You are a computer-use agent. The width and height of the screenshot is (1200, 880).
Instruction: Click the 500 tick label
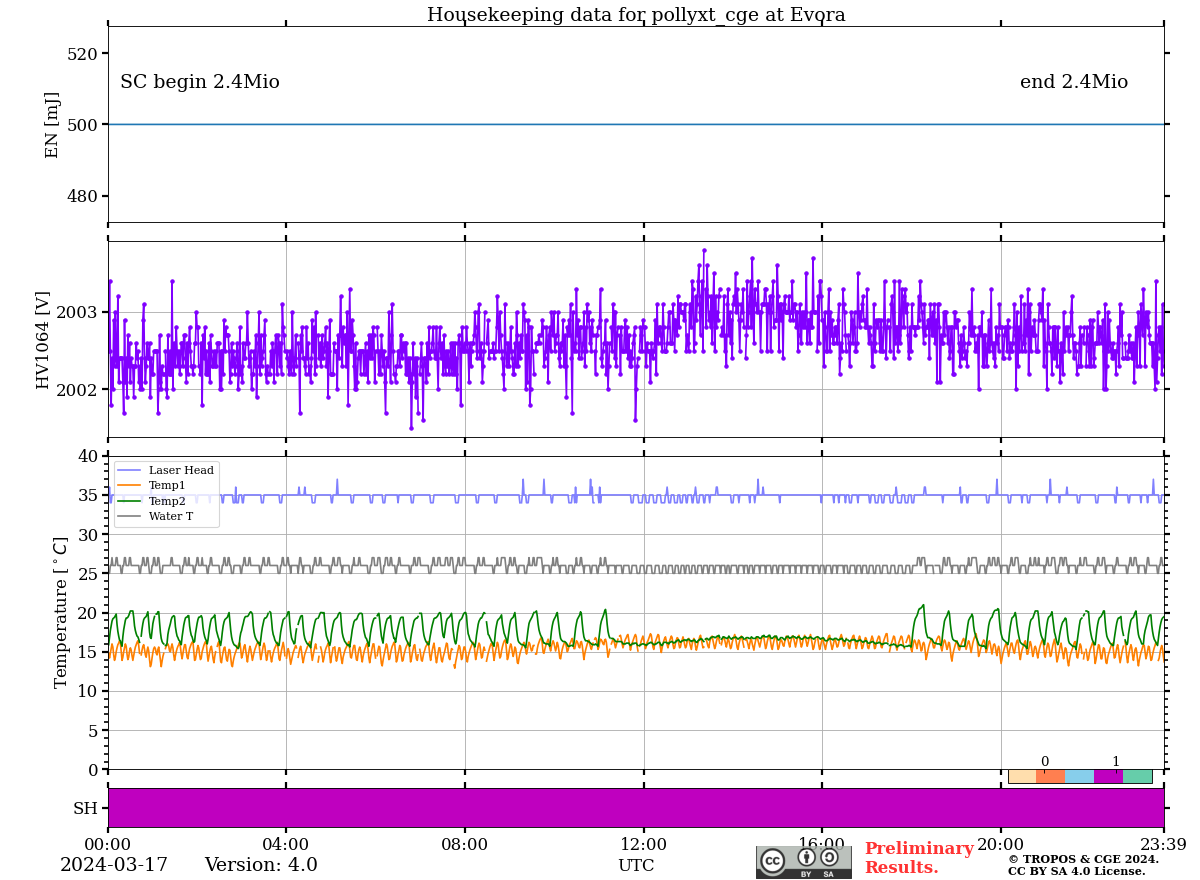pyautogui.click(x=84, y=125)
